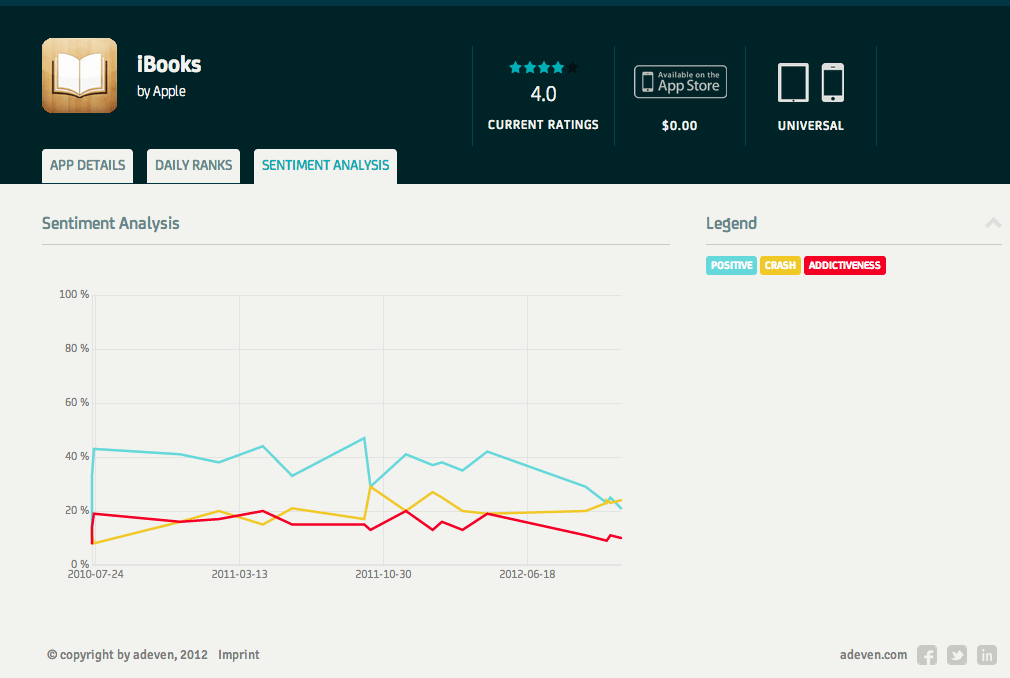This screenshot has width=1010, height=678.
Task: Toggle the Crash series in legend
Action: click(x=780, y=265)
